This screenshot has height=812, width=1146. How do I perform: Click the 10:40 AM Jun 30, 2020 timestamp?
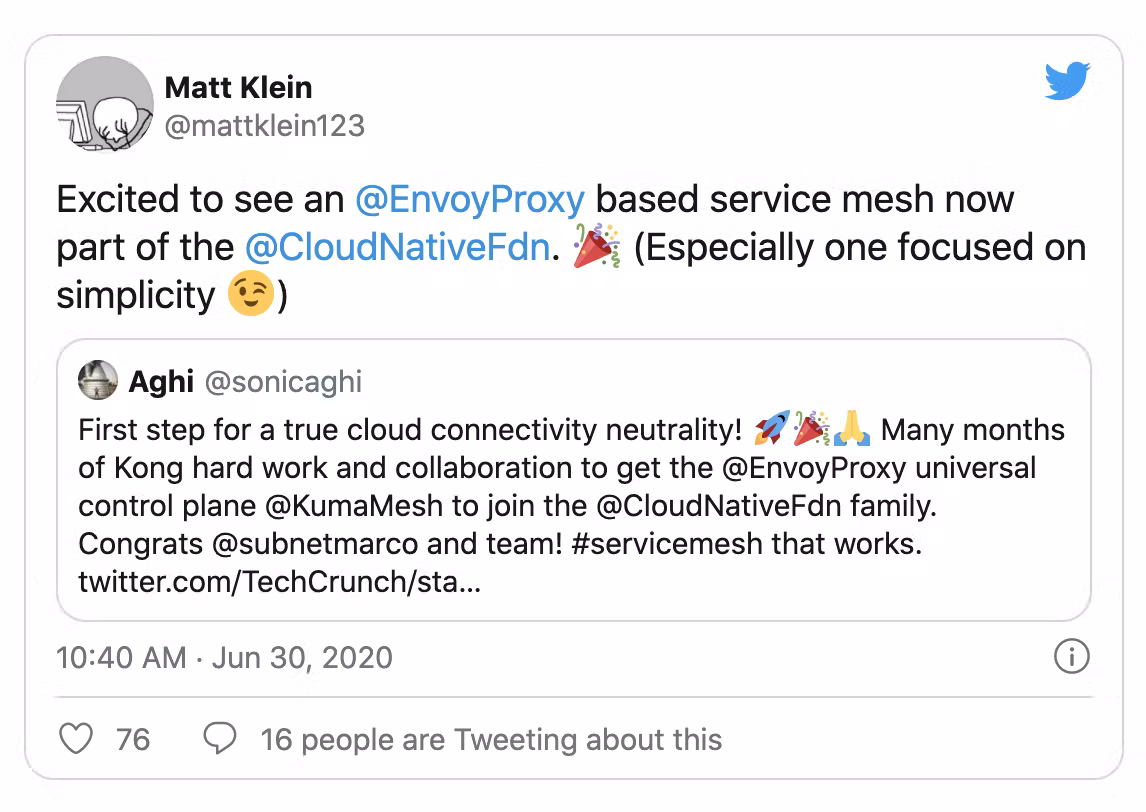[224, 657]
